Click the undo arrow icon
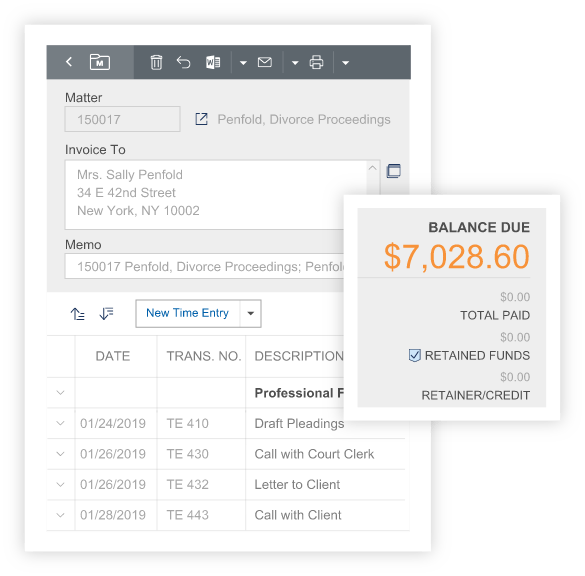 [183, 62]
